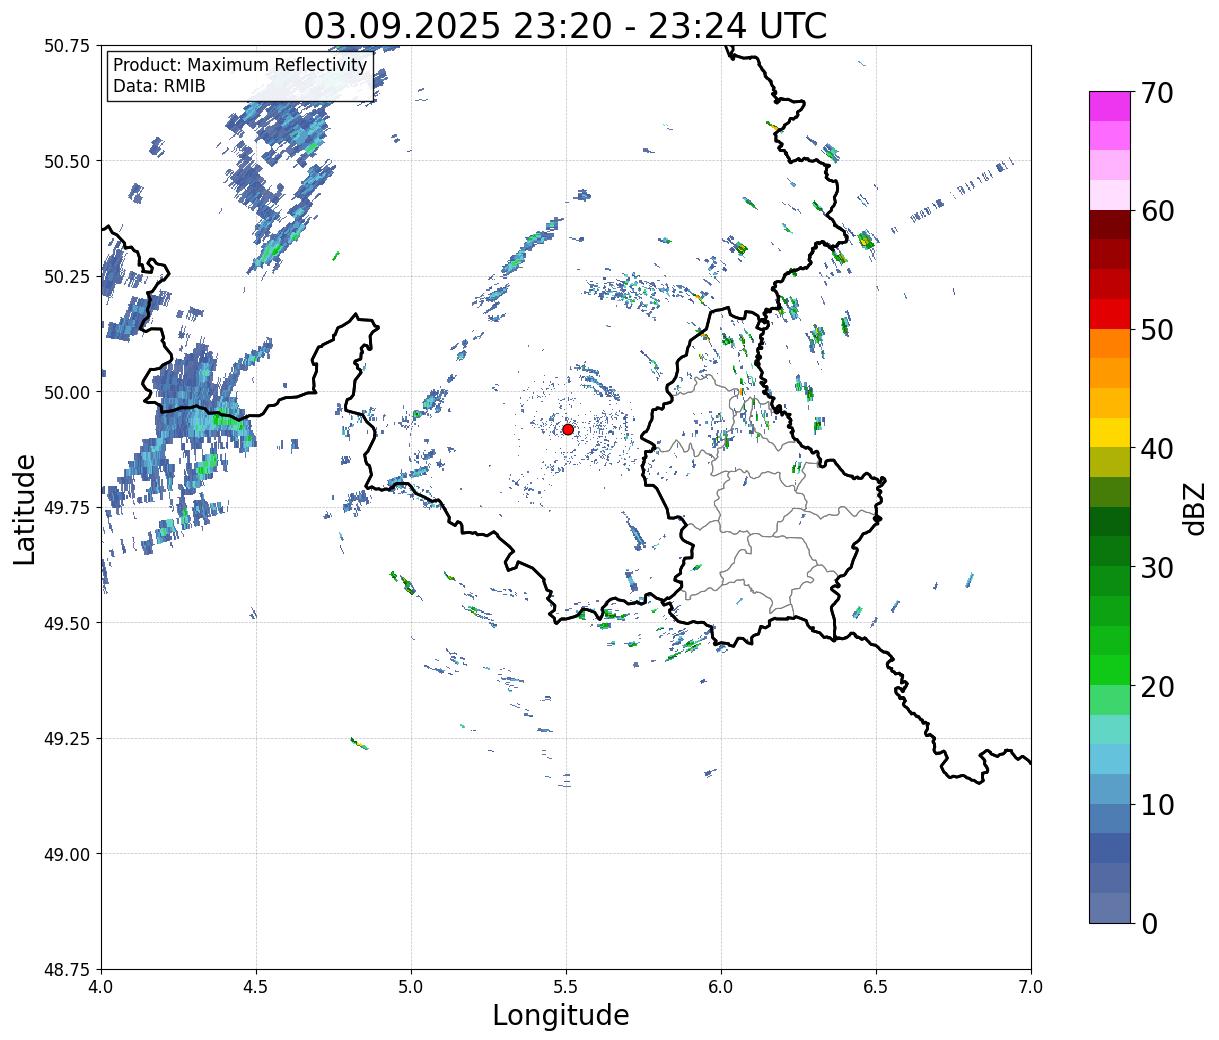Click latitude tick label 48.75
This screenshot has height=1040, width=1219.
(x=67, y=970)
